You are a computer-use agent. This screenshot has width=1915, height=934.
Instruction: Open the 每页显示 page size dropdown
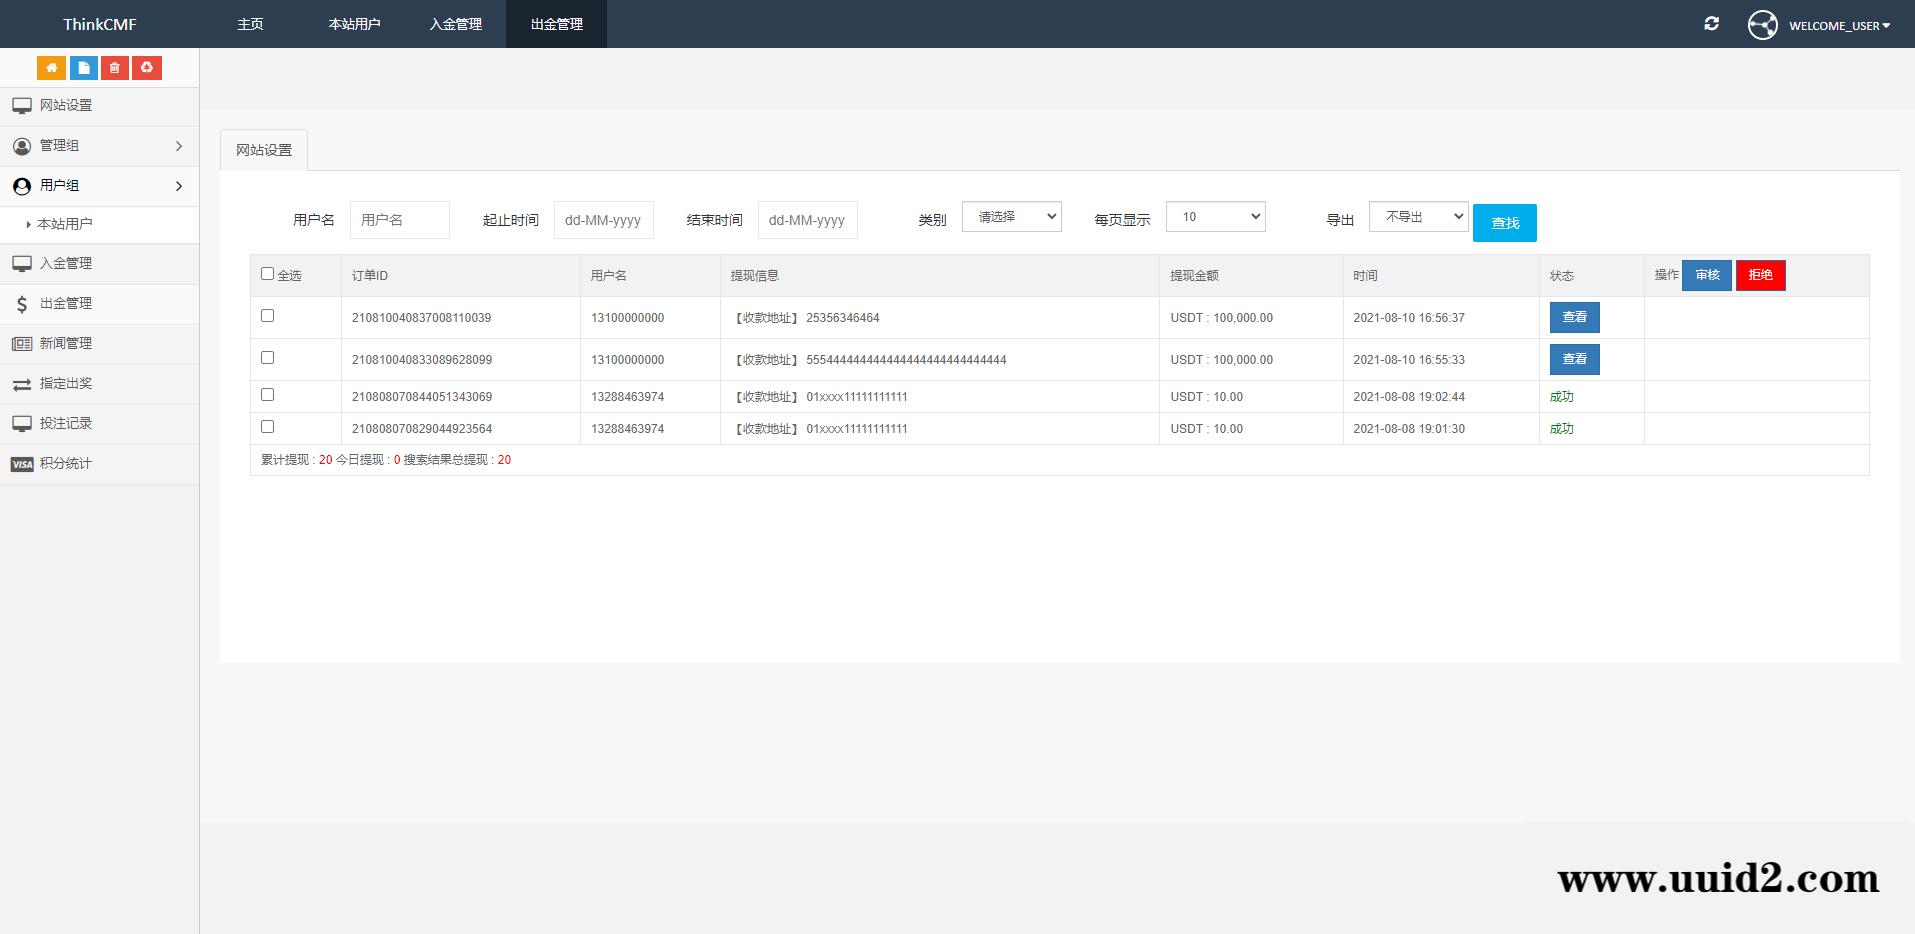click(1215, 216)
